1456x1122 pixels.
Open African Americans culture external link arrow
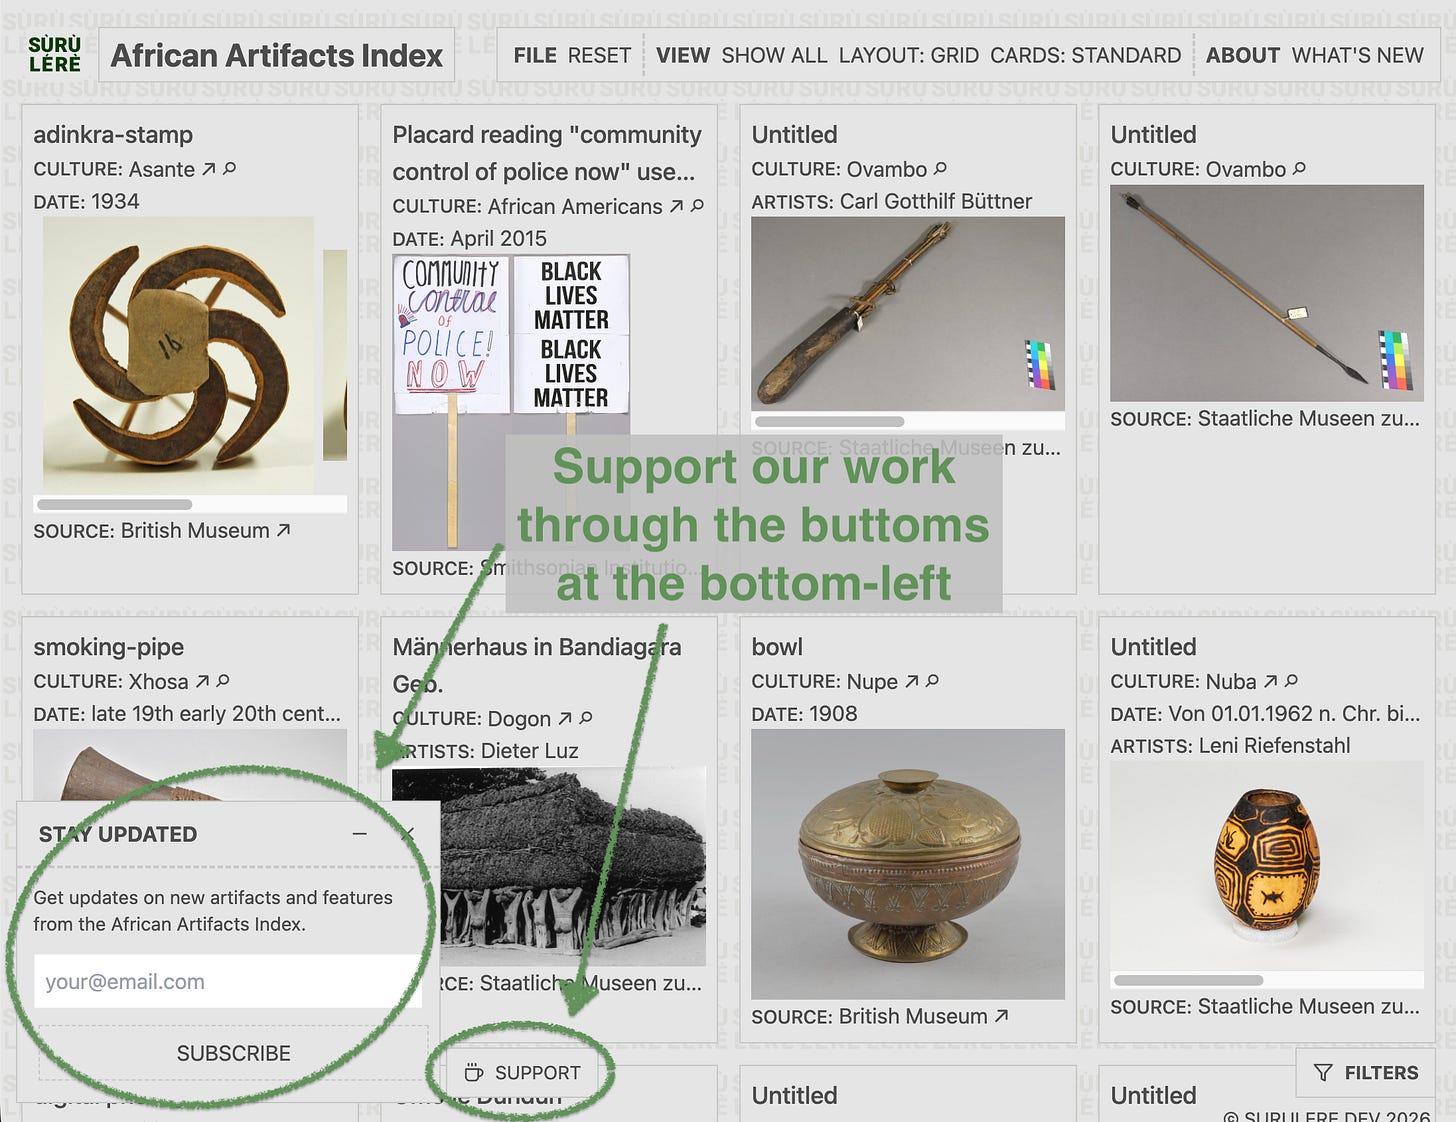click(676, 206)
